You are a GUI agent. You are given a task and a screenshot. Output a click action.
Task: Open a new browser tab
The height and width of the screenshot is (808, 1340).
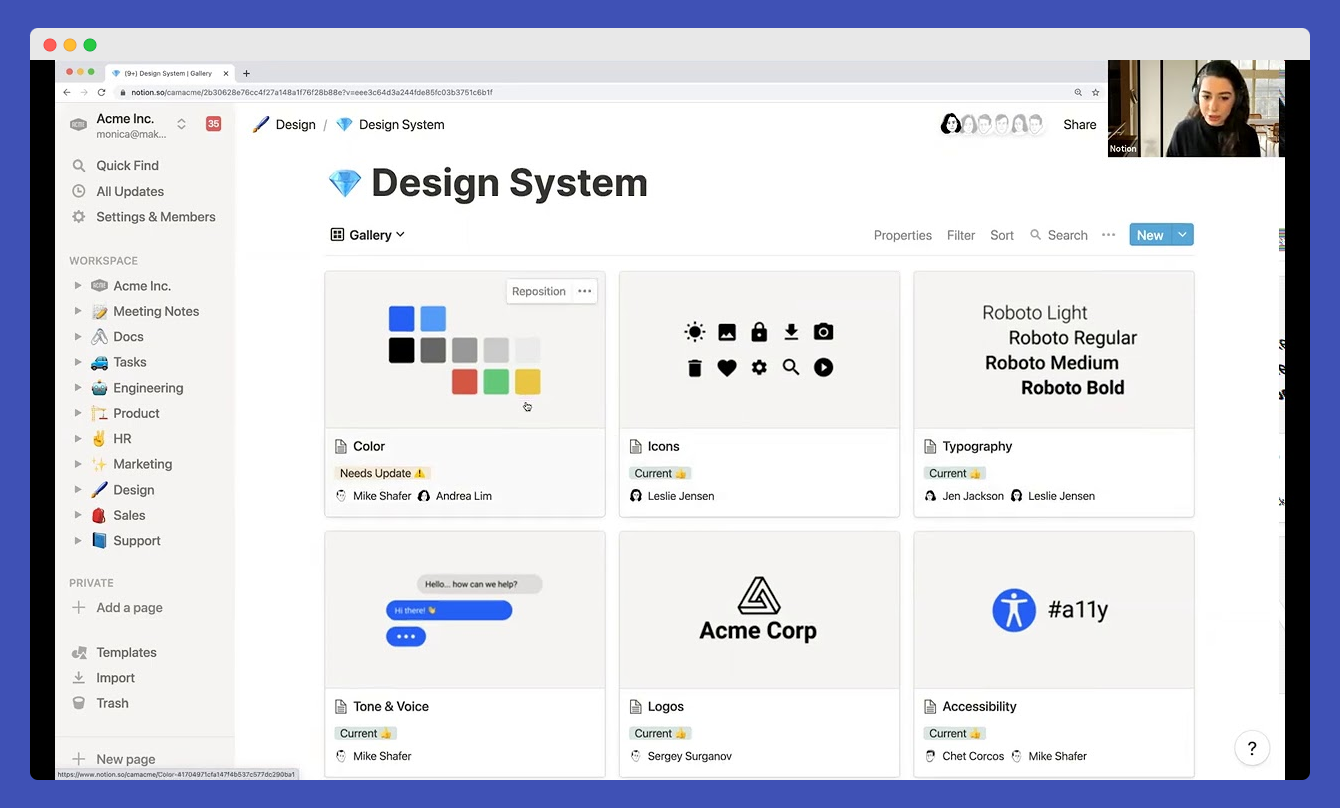pyautogui.click(x=247, y=73)
